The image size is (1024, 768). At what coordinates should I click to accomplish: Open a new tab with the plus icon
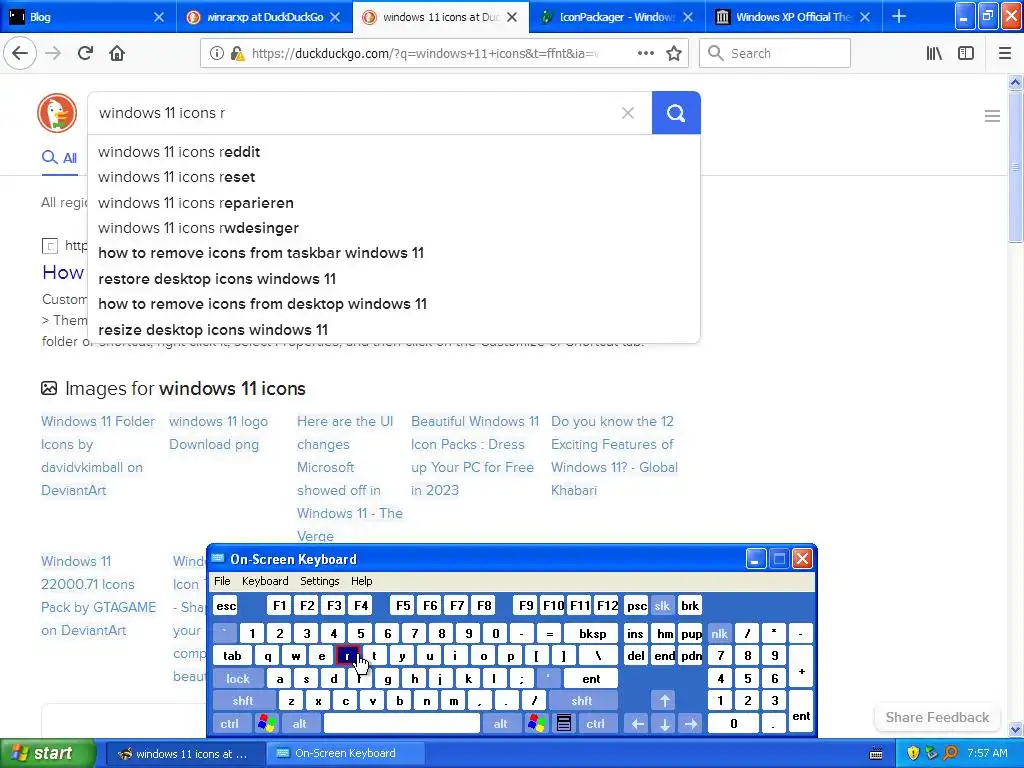(899, 16)
